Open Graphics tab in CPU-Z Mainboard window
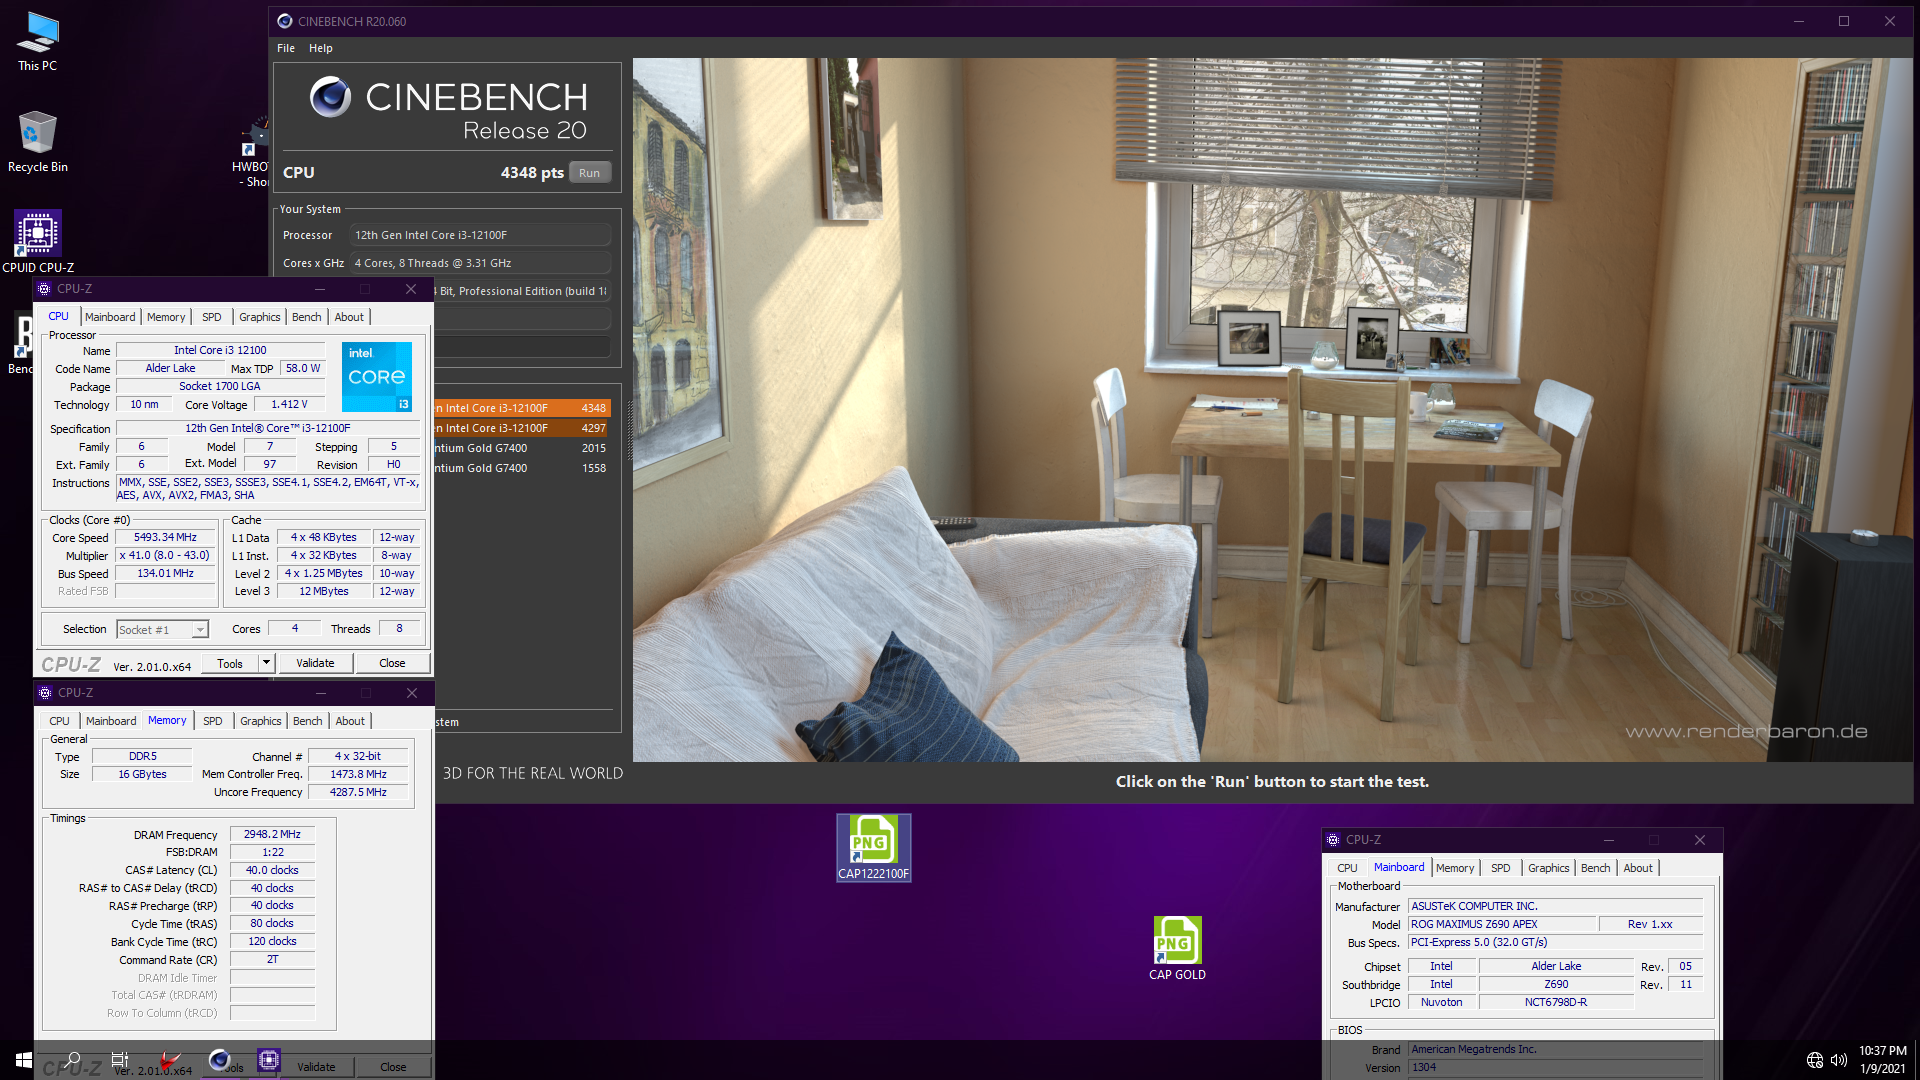The width and height of the screenshot is (1920, 1080). [1549, 868]
